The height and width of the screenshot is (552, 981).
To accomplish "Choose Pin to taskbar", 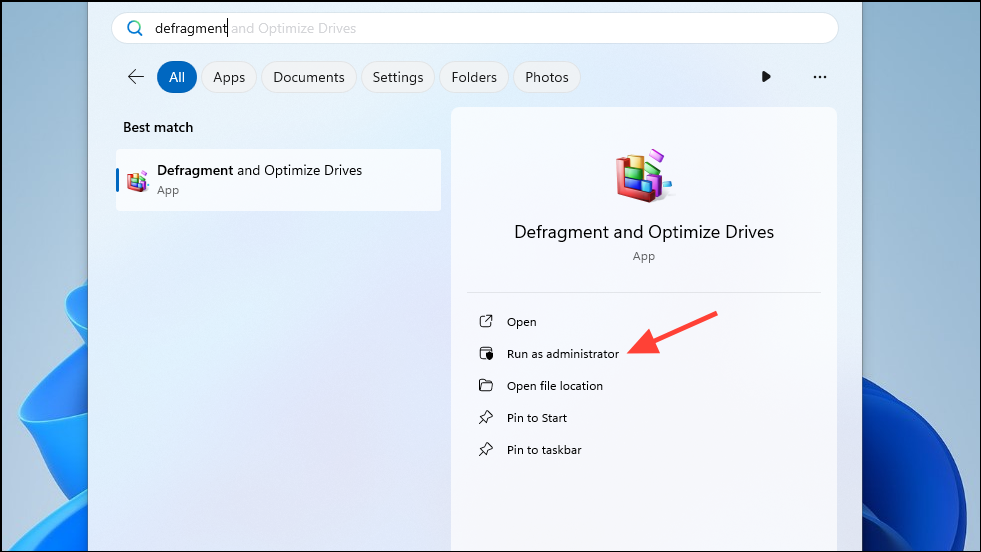I will 544,449.
